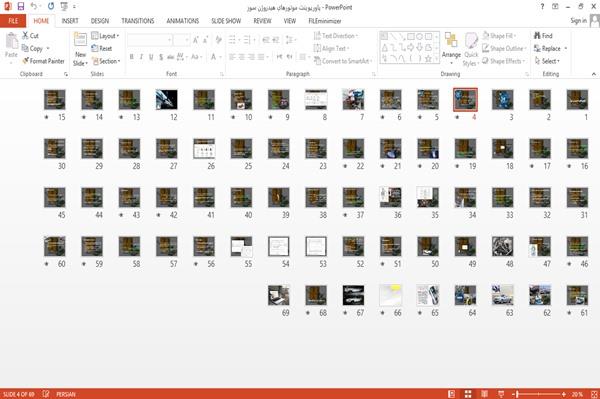Clear all formatting eraser icon
This screenshot has height=399, width=600.
click(218, 40)
